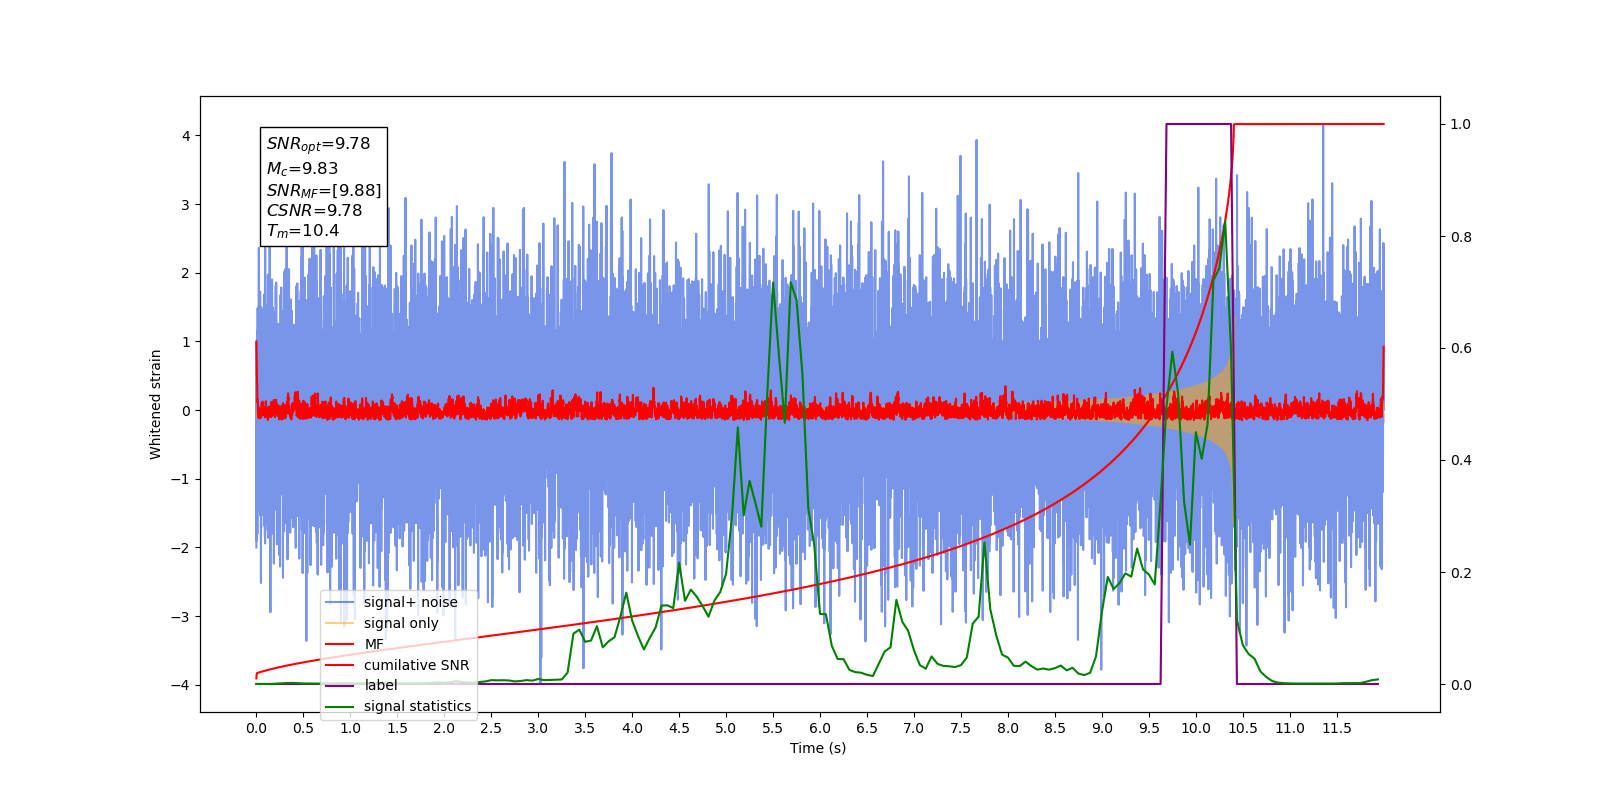
Task: Click the left y-axis tick label 2
Action: coord(186,273)
